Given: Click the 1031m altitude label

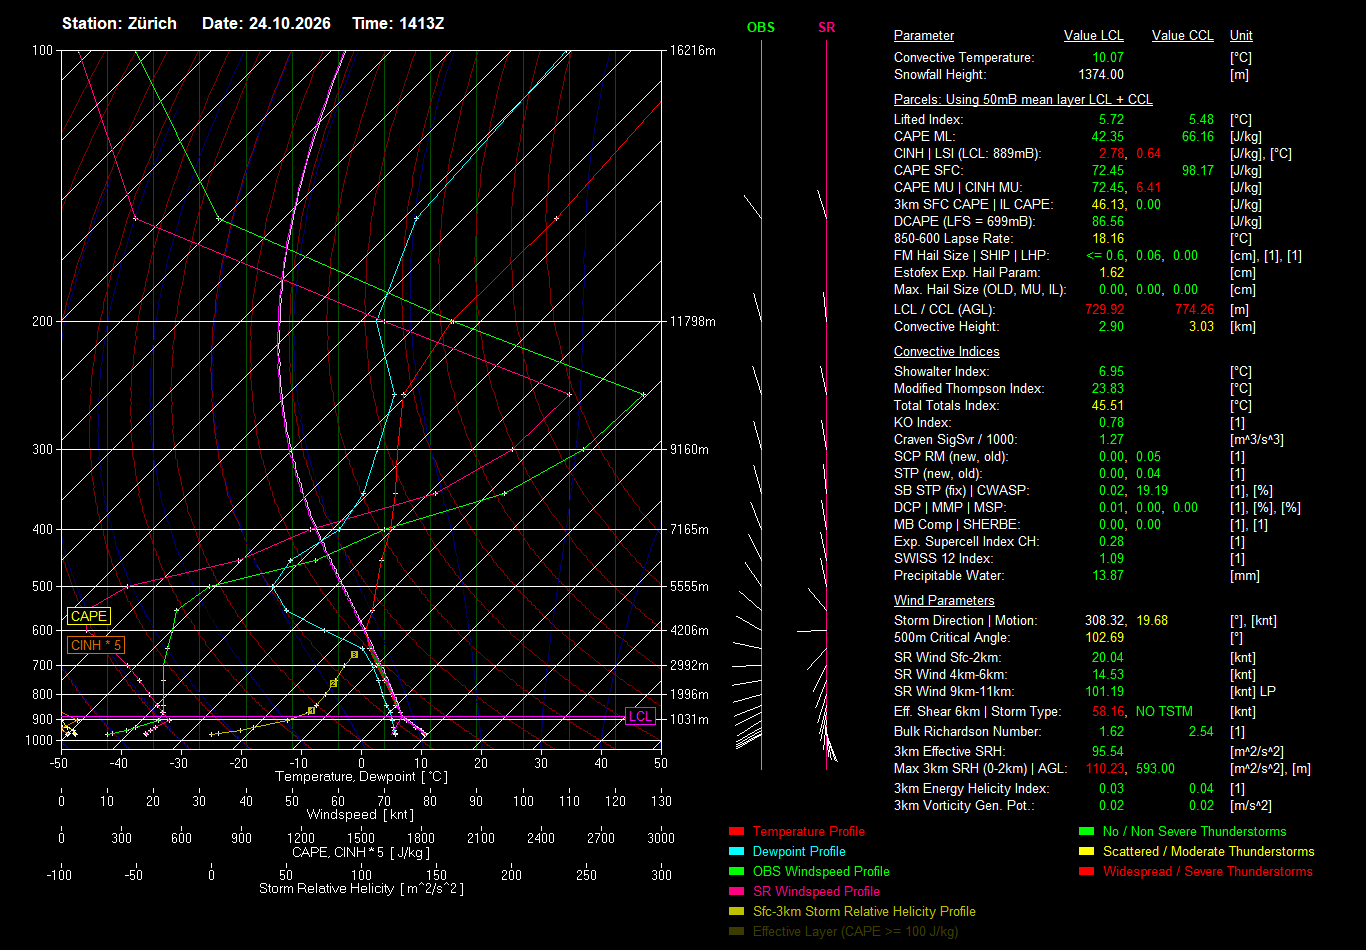Looking at the screenshot, I should tap(689, 719).
